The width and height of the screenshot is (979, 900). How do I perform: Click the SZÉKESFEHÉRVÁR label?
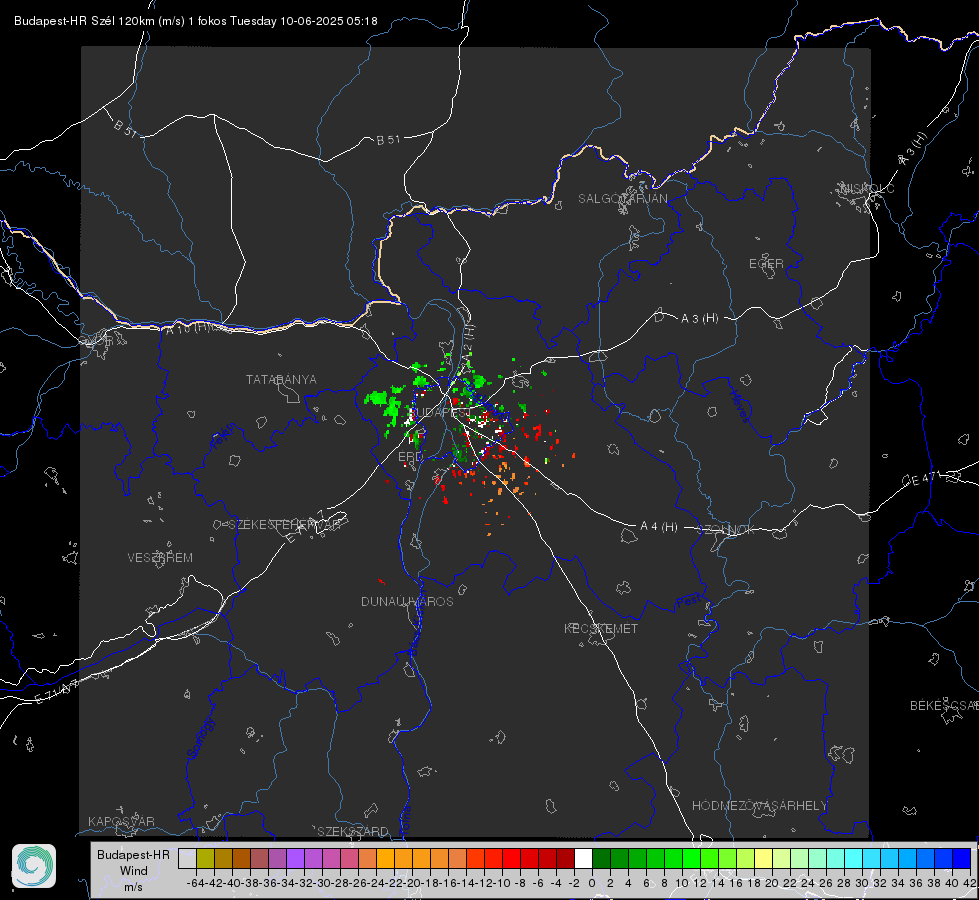(284, 524)
